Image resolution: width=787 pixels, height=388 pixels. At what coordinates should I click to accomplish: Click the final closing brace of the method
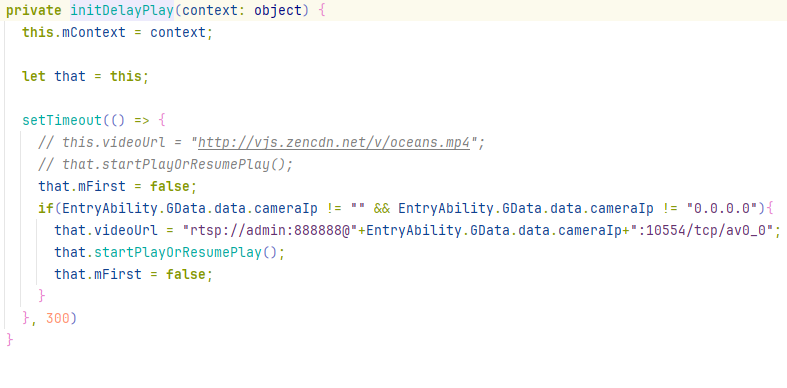[10, 340]
